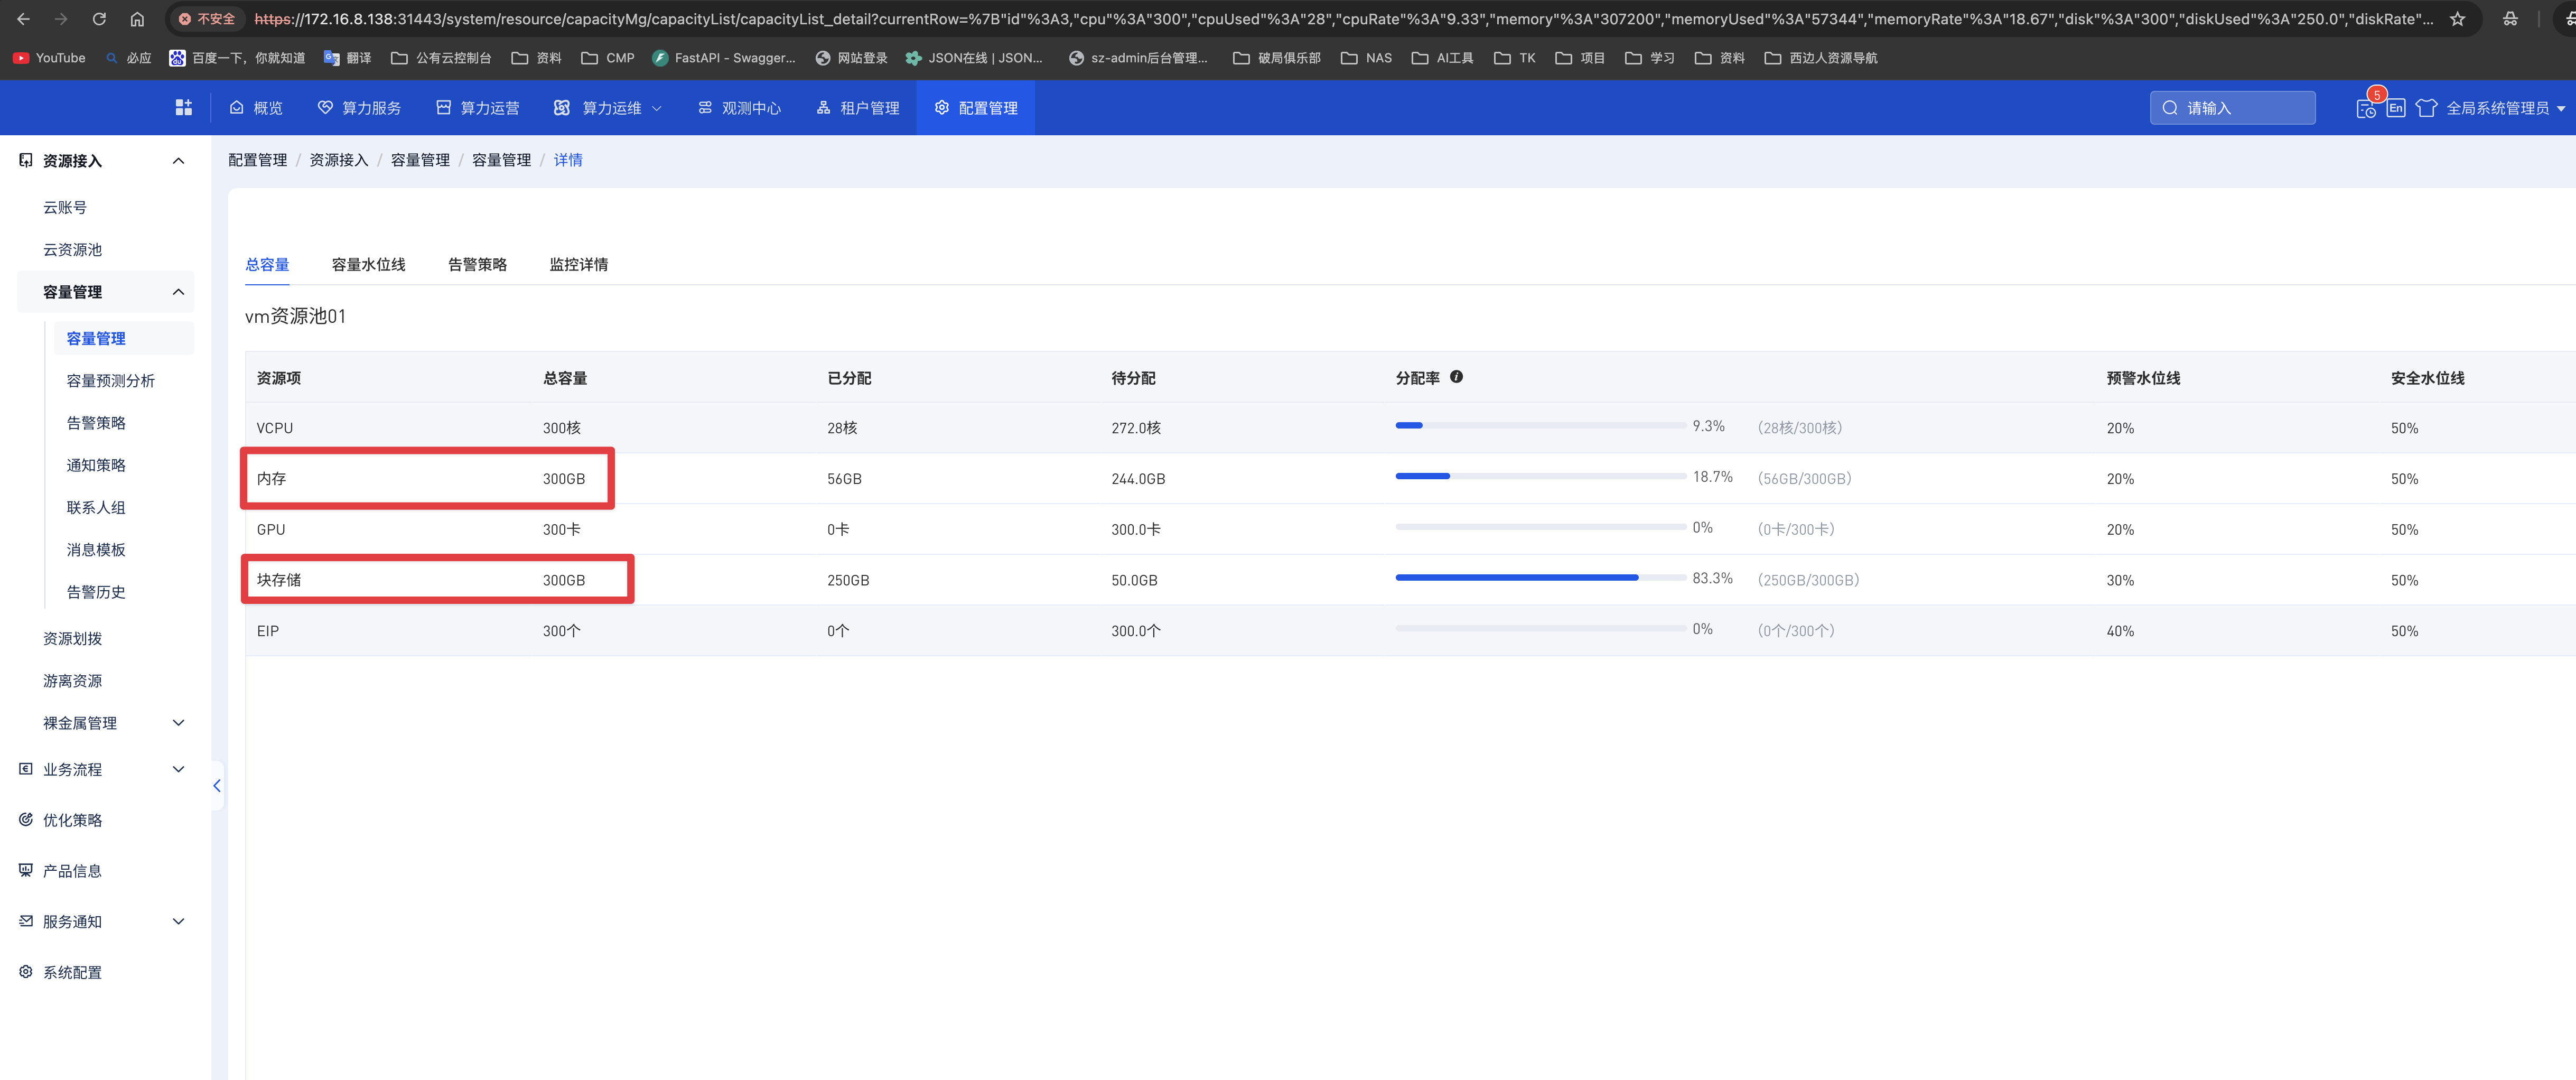Collapse the sidebar with the arrow handle
Screen dimensions: 2576x1080
216,786
